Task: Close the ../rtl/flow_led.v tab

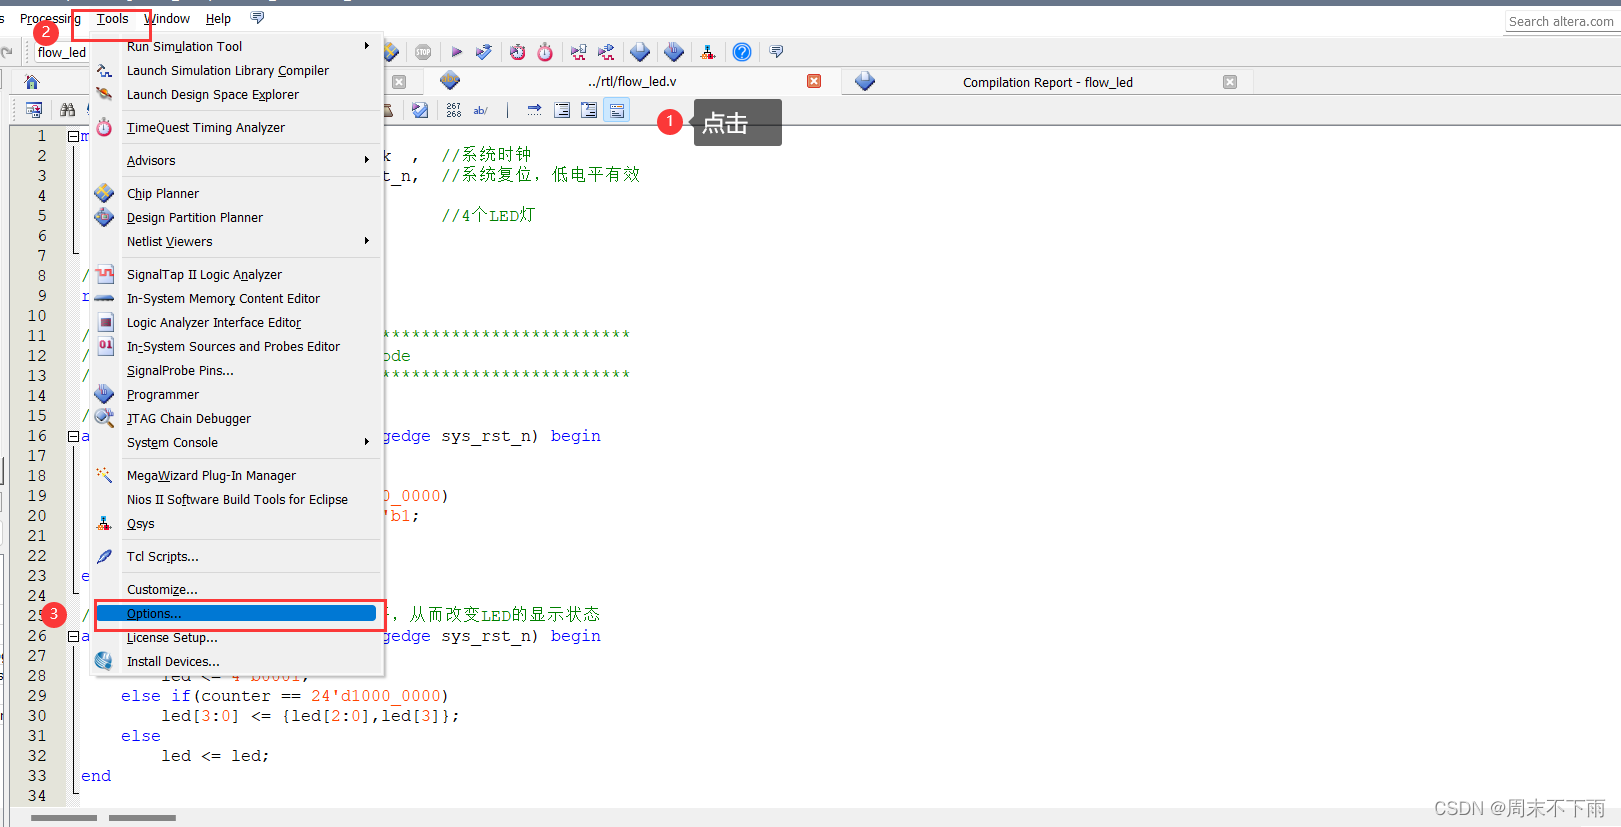Action: pos(814,81)
